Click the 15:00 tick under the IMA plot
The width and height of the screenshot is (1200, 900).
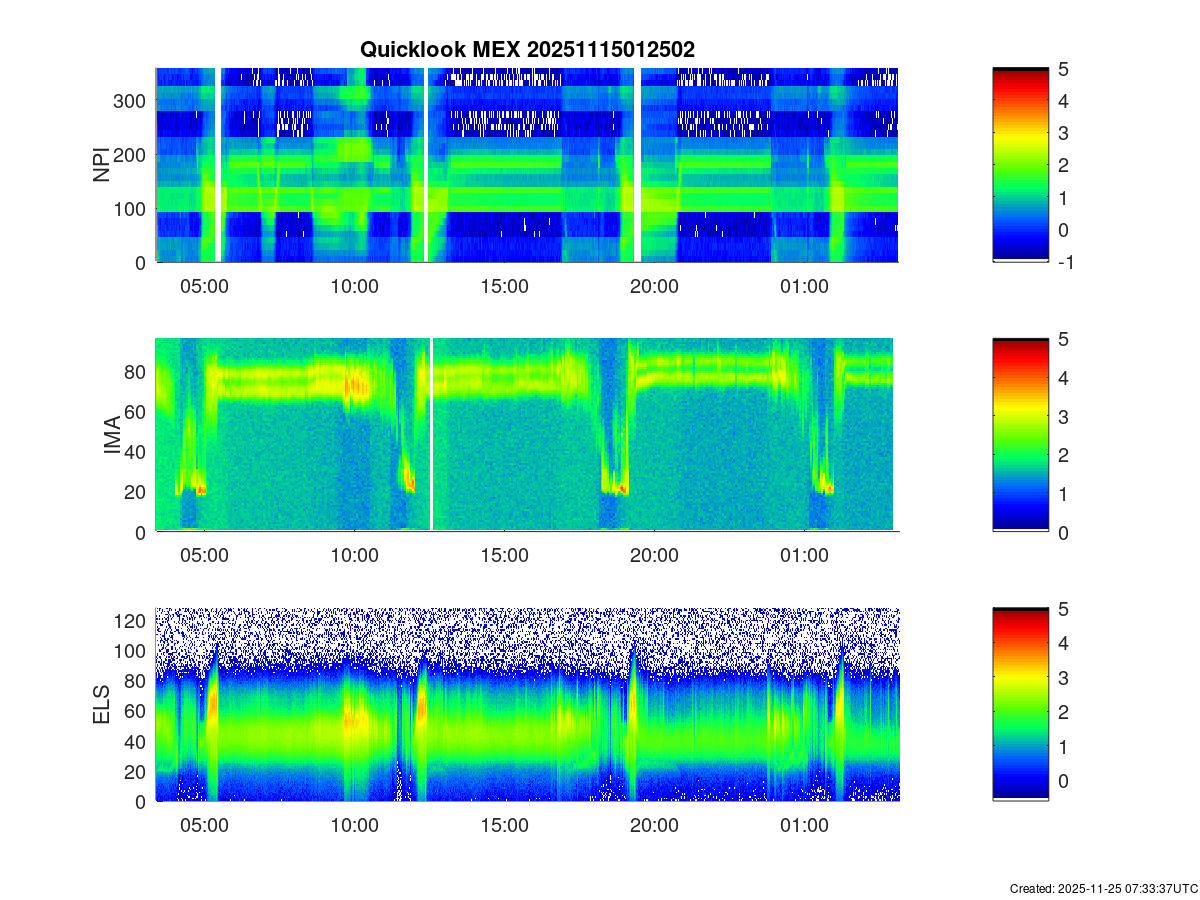(504, 556)
